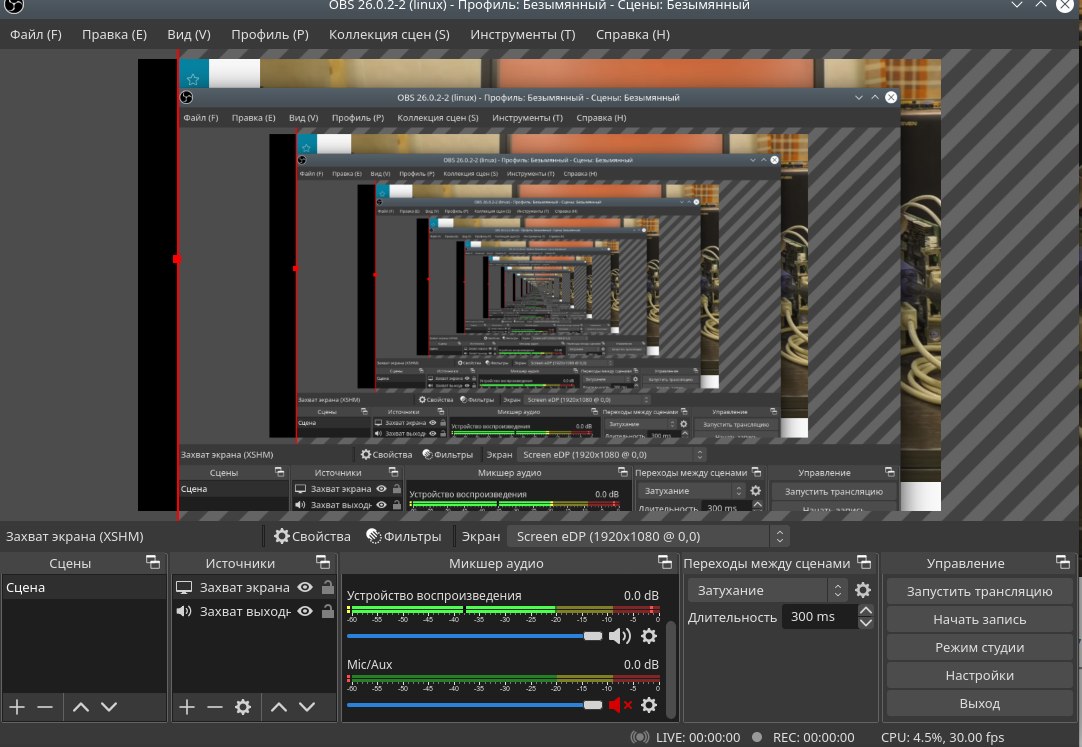Open Mic/Aux audio settings gear

point(649,705)
